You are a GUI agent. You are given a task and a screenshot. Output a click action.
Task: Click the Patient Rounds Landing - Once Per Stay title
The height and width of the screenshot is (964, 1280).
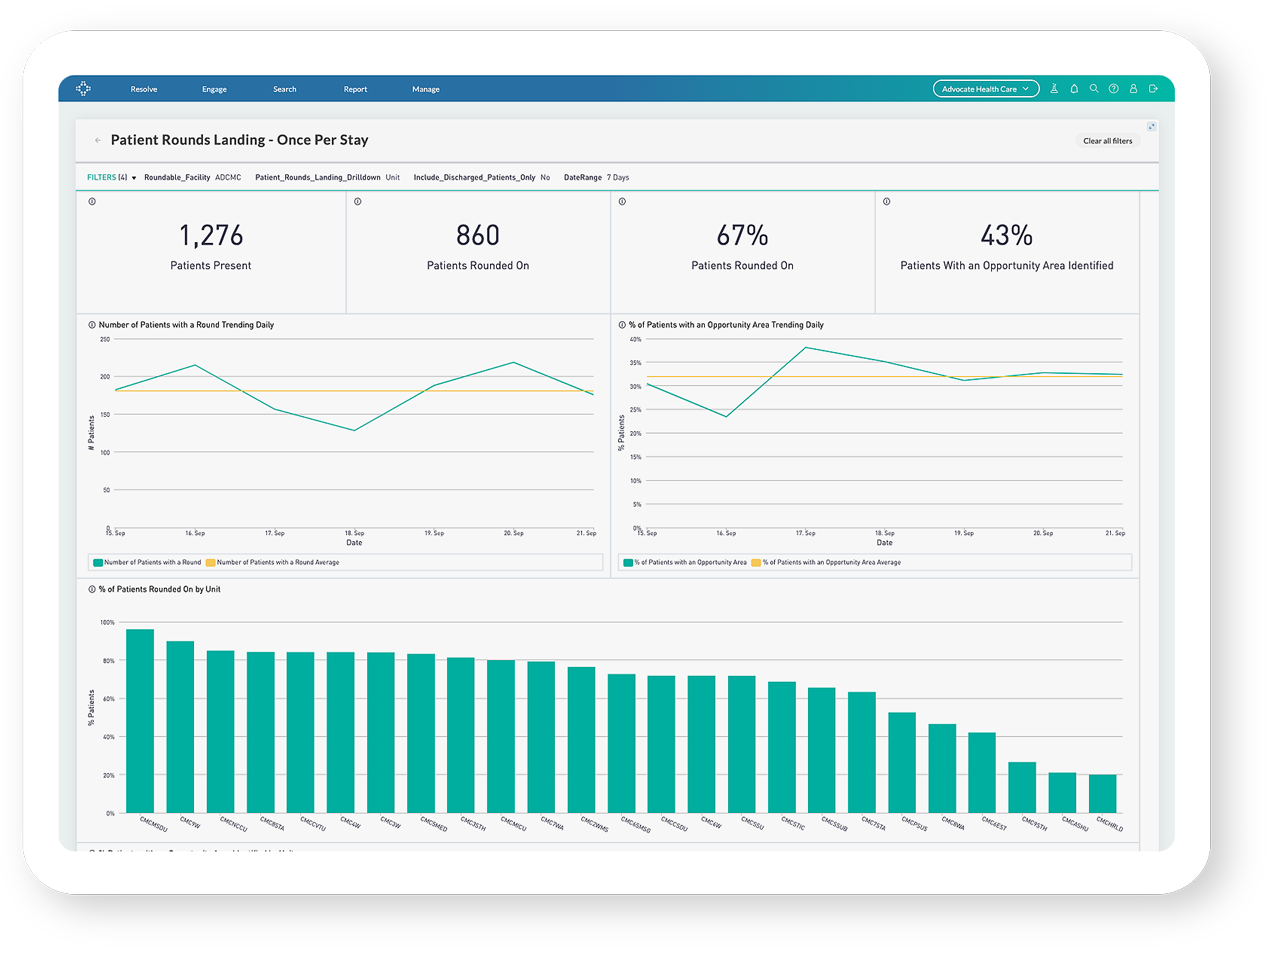pos(240,140)
